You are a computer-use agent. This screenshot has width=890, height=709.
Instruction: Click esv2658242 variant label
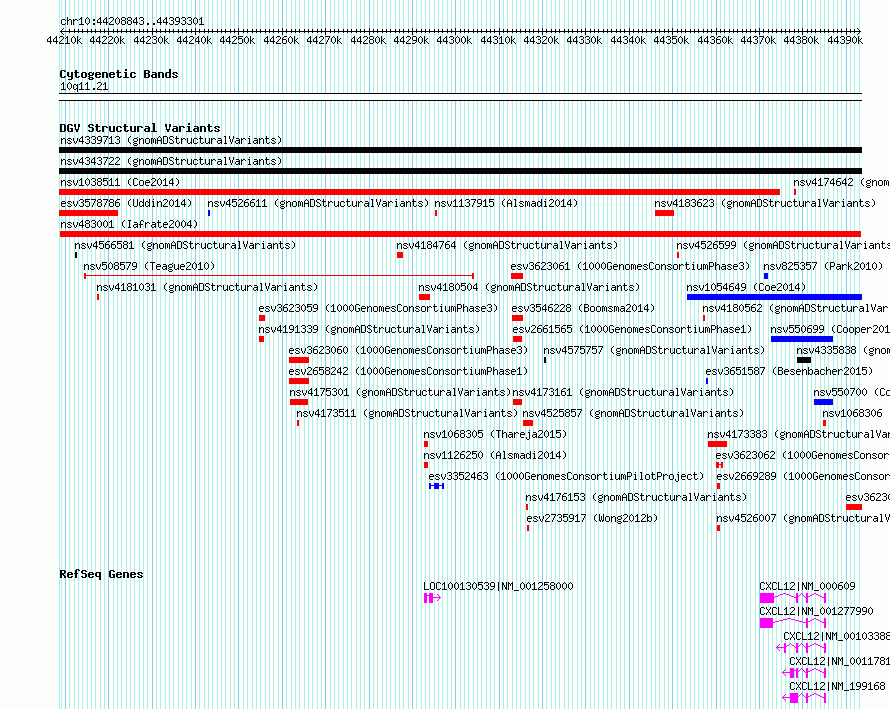pos(408,371)
